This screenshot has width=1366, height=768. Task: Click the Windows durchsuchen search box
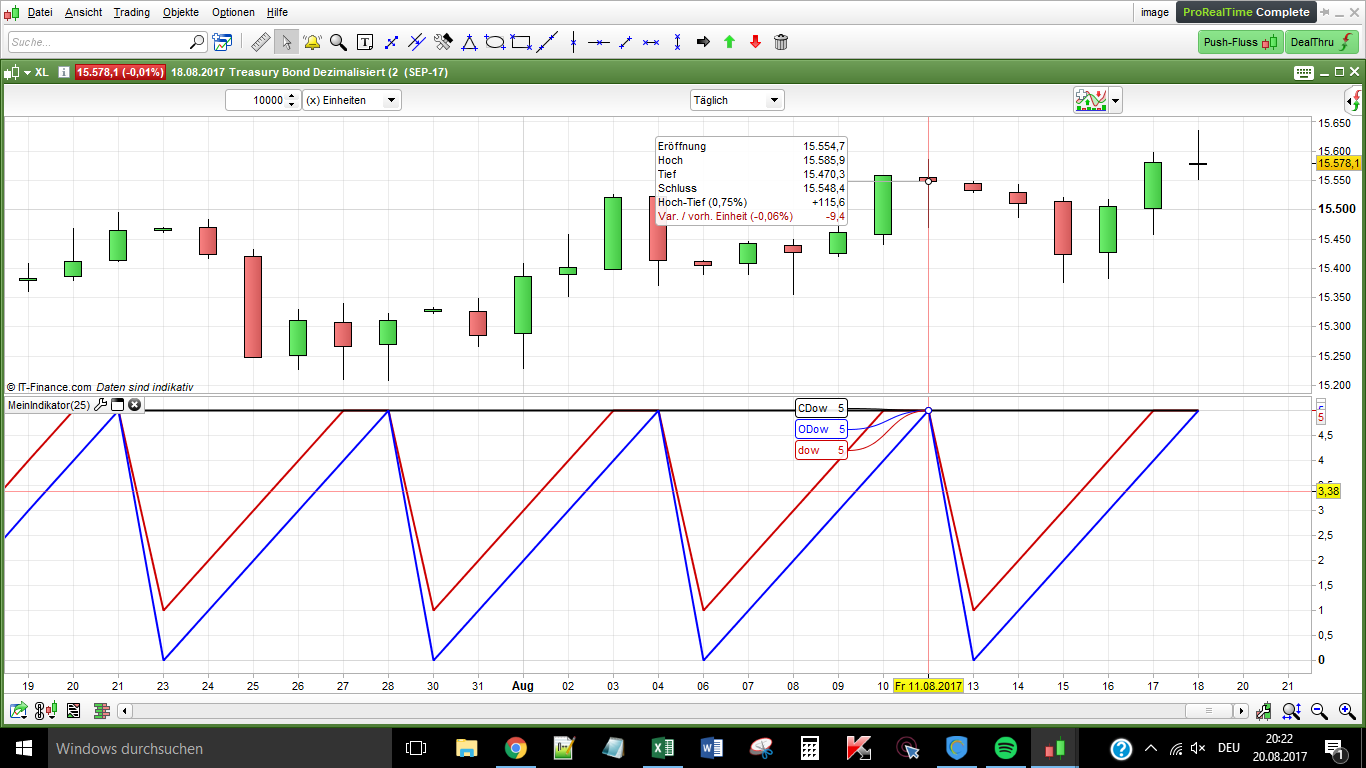(x=218, y=747)
